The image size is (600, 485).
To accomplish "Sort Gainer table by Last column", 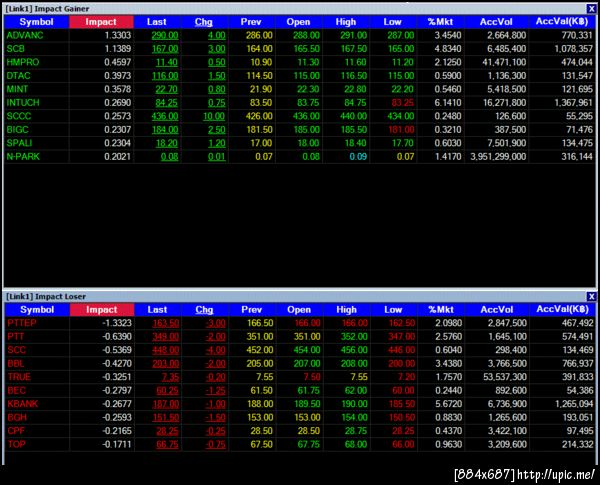I will 157,22.
